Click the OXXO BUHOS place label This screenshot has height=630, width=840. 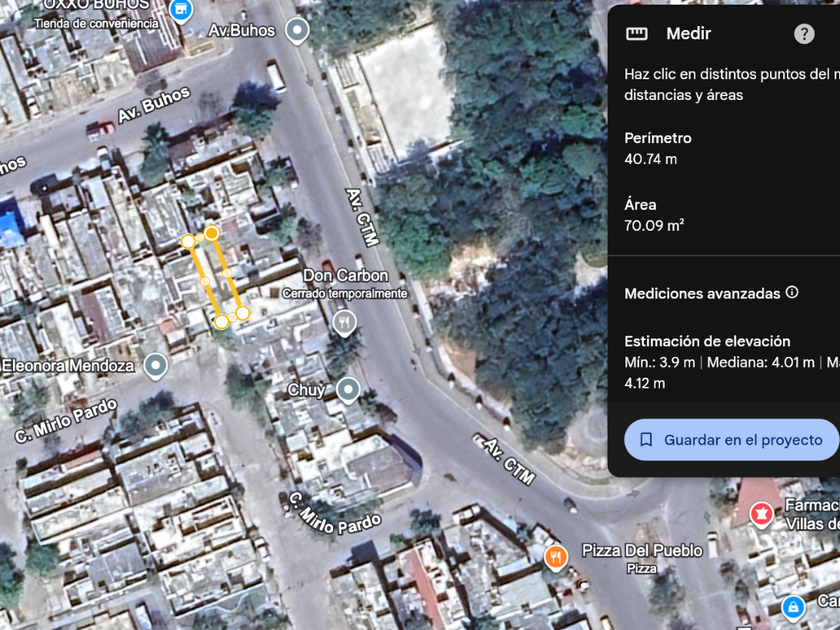pyautogui.click(x=96, y=5)
